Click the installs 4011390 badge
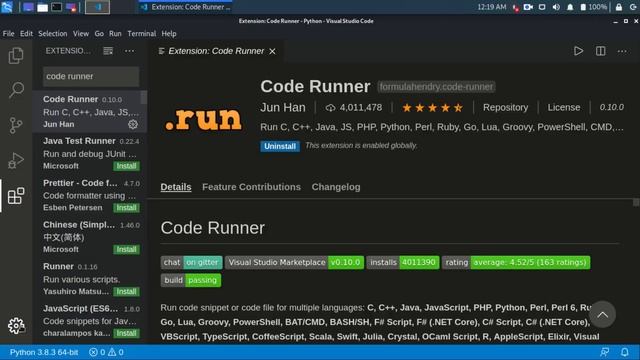 tap(403, 262)
